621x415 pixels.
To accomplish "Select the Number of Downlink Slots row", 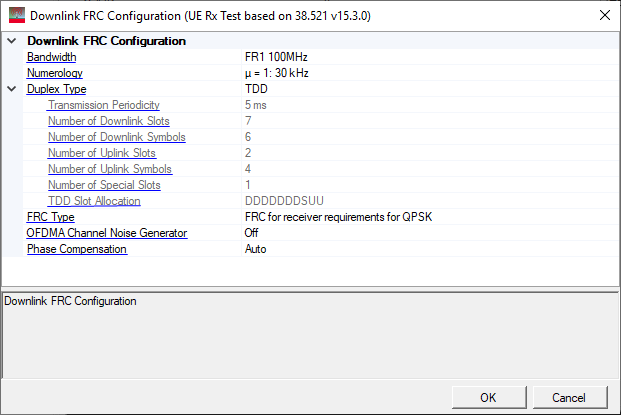I will click(320, 121).
